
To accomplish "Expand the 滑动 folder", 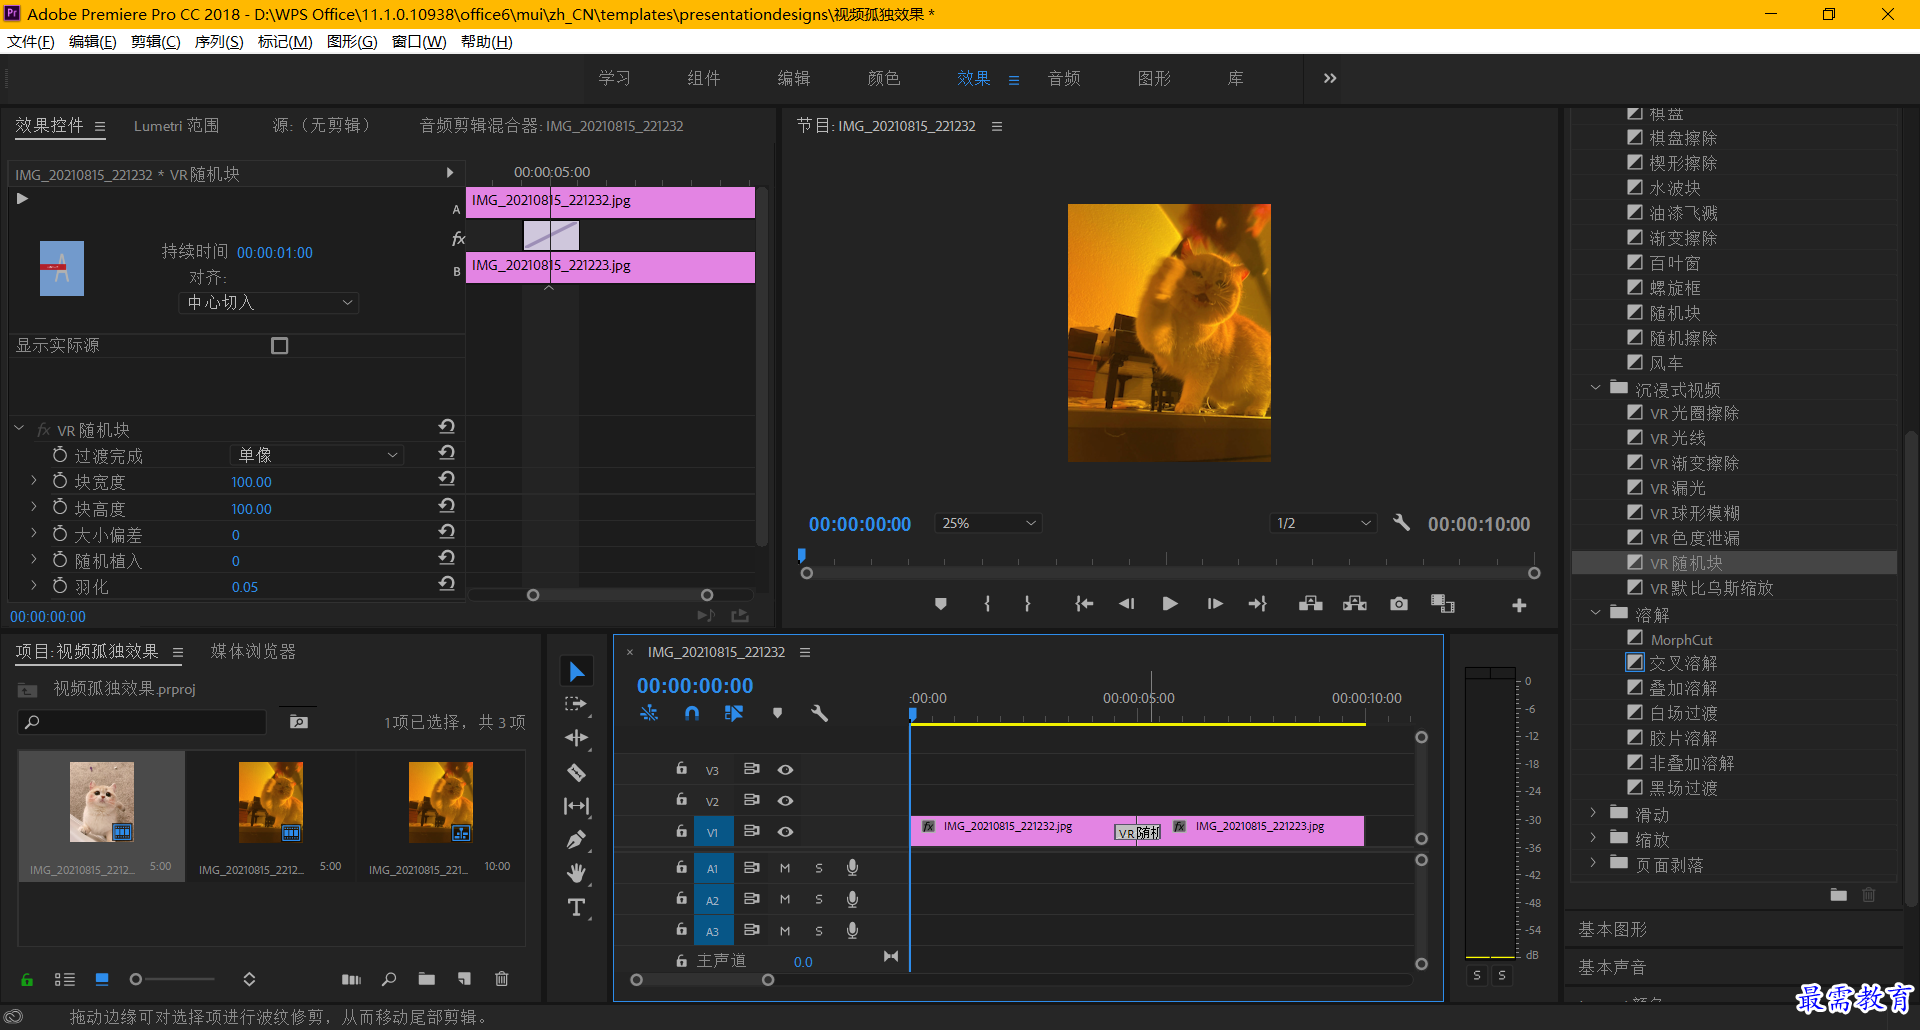I will coord(1594,814).
